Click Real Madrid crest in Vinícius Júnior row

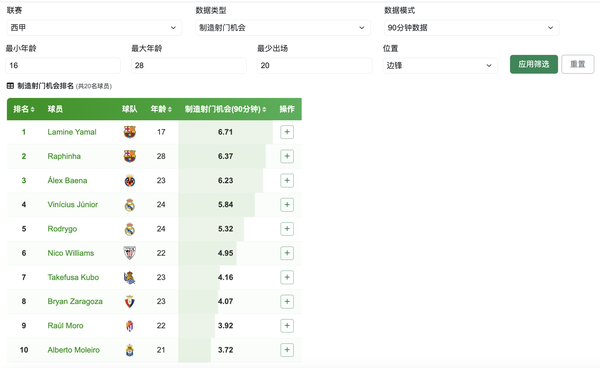(130, 205)
